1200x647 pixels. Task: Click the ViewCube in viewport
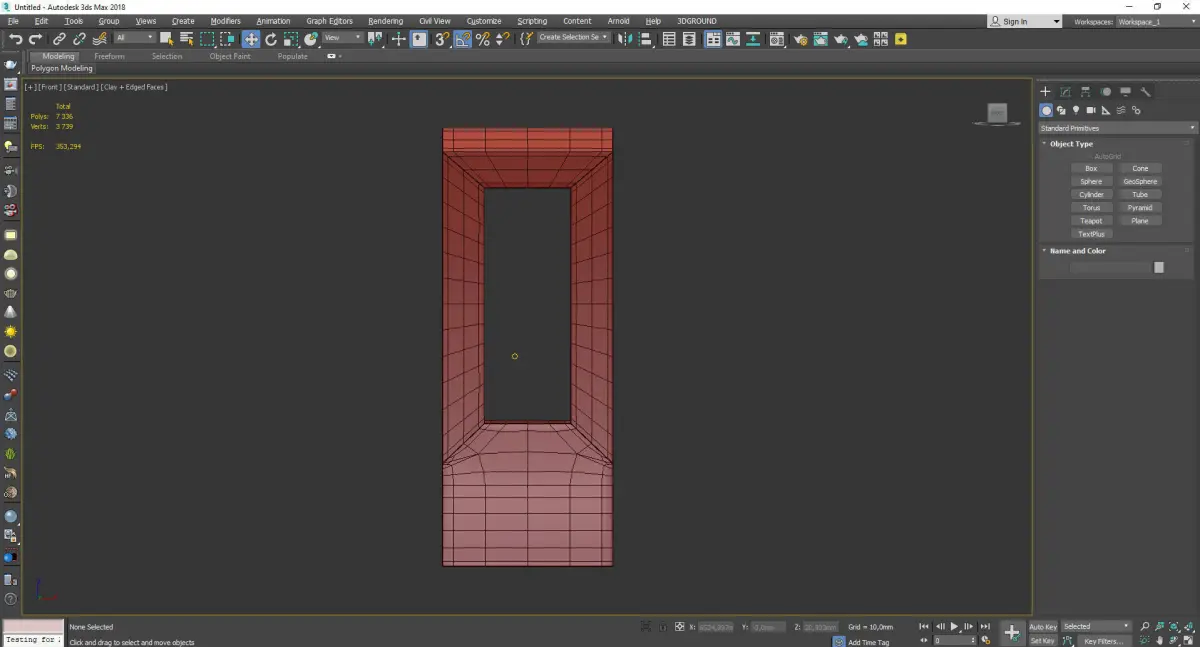tap(997, 114)
